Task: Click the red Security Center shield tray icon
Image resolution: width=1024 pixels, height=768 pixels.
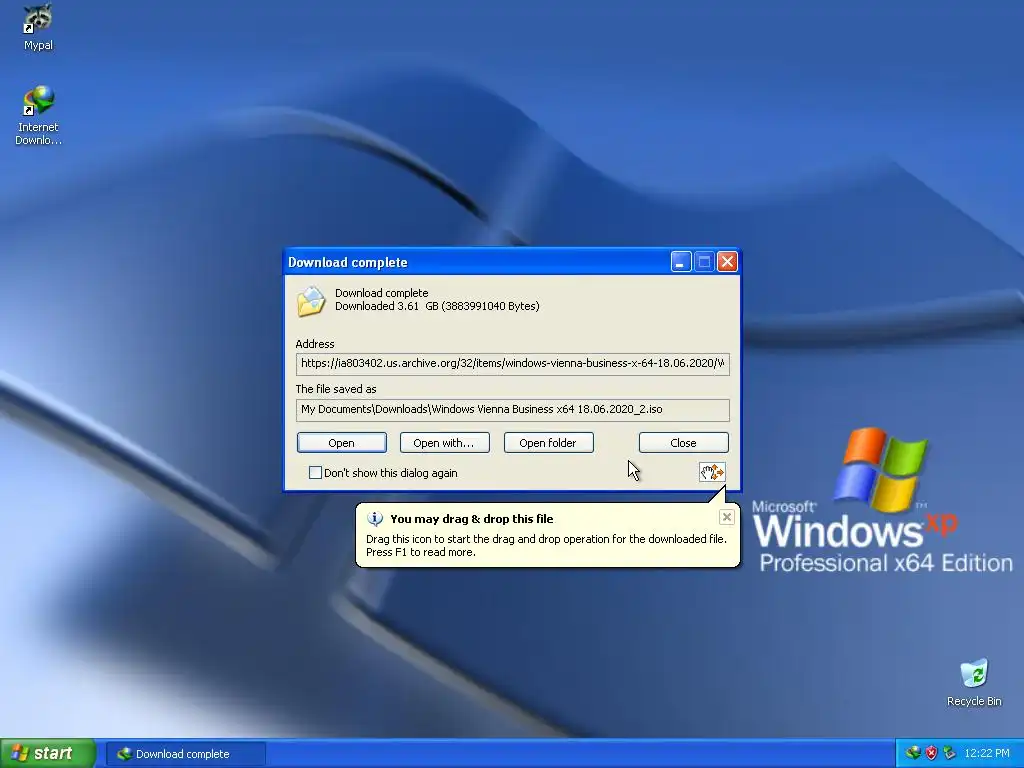Action: point(931,753)
